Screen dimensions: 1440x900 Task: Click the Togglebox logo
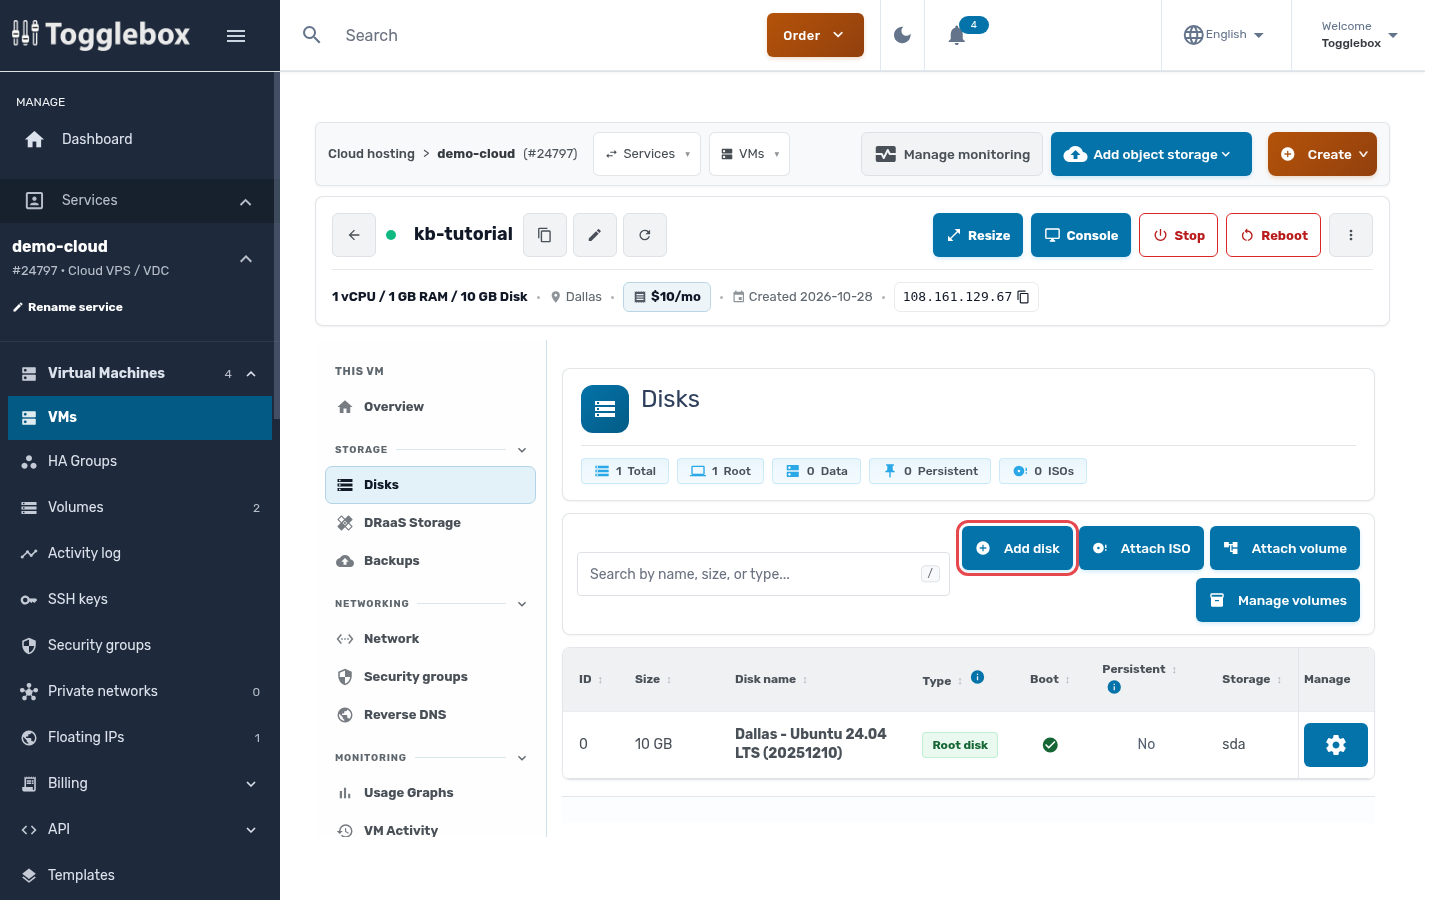[x=101, y=35]
